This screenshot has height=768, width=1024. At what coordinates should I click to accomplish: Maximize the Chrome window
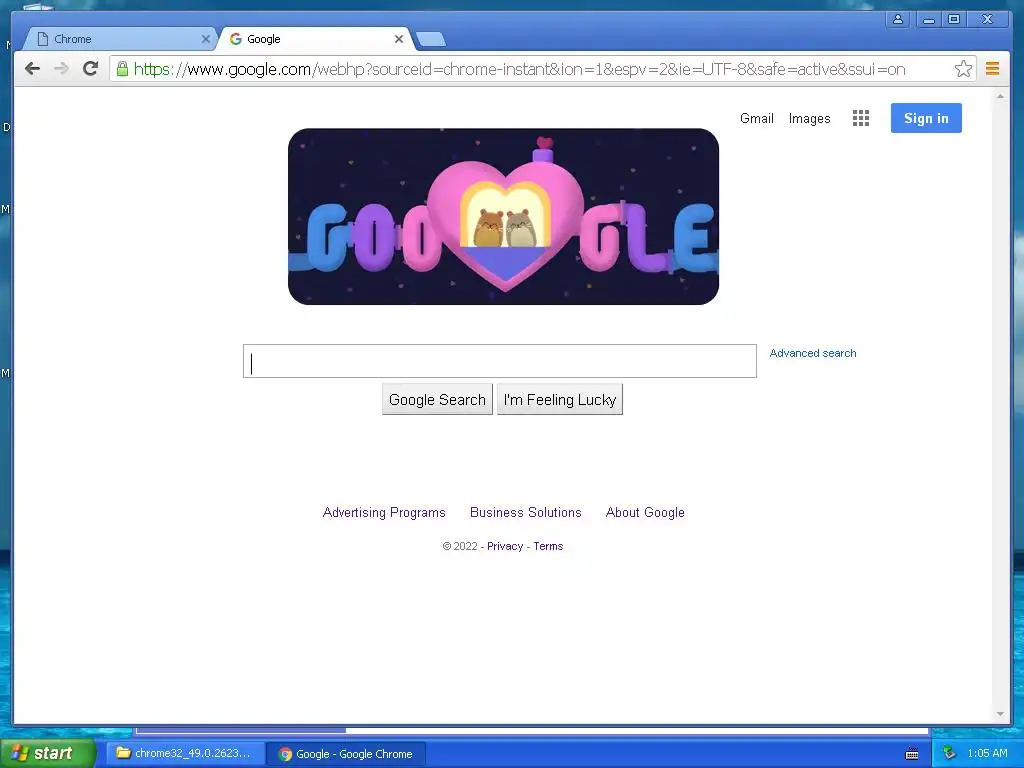(954, 19)
